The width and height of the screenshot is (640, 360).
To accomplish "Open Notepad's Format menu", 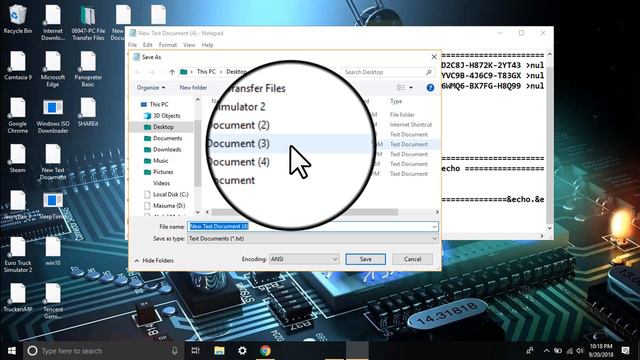I will (x=168, y=45).
